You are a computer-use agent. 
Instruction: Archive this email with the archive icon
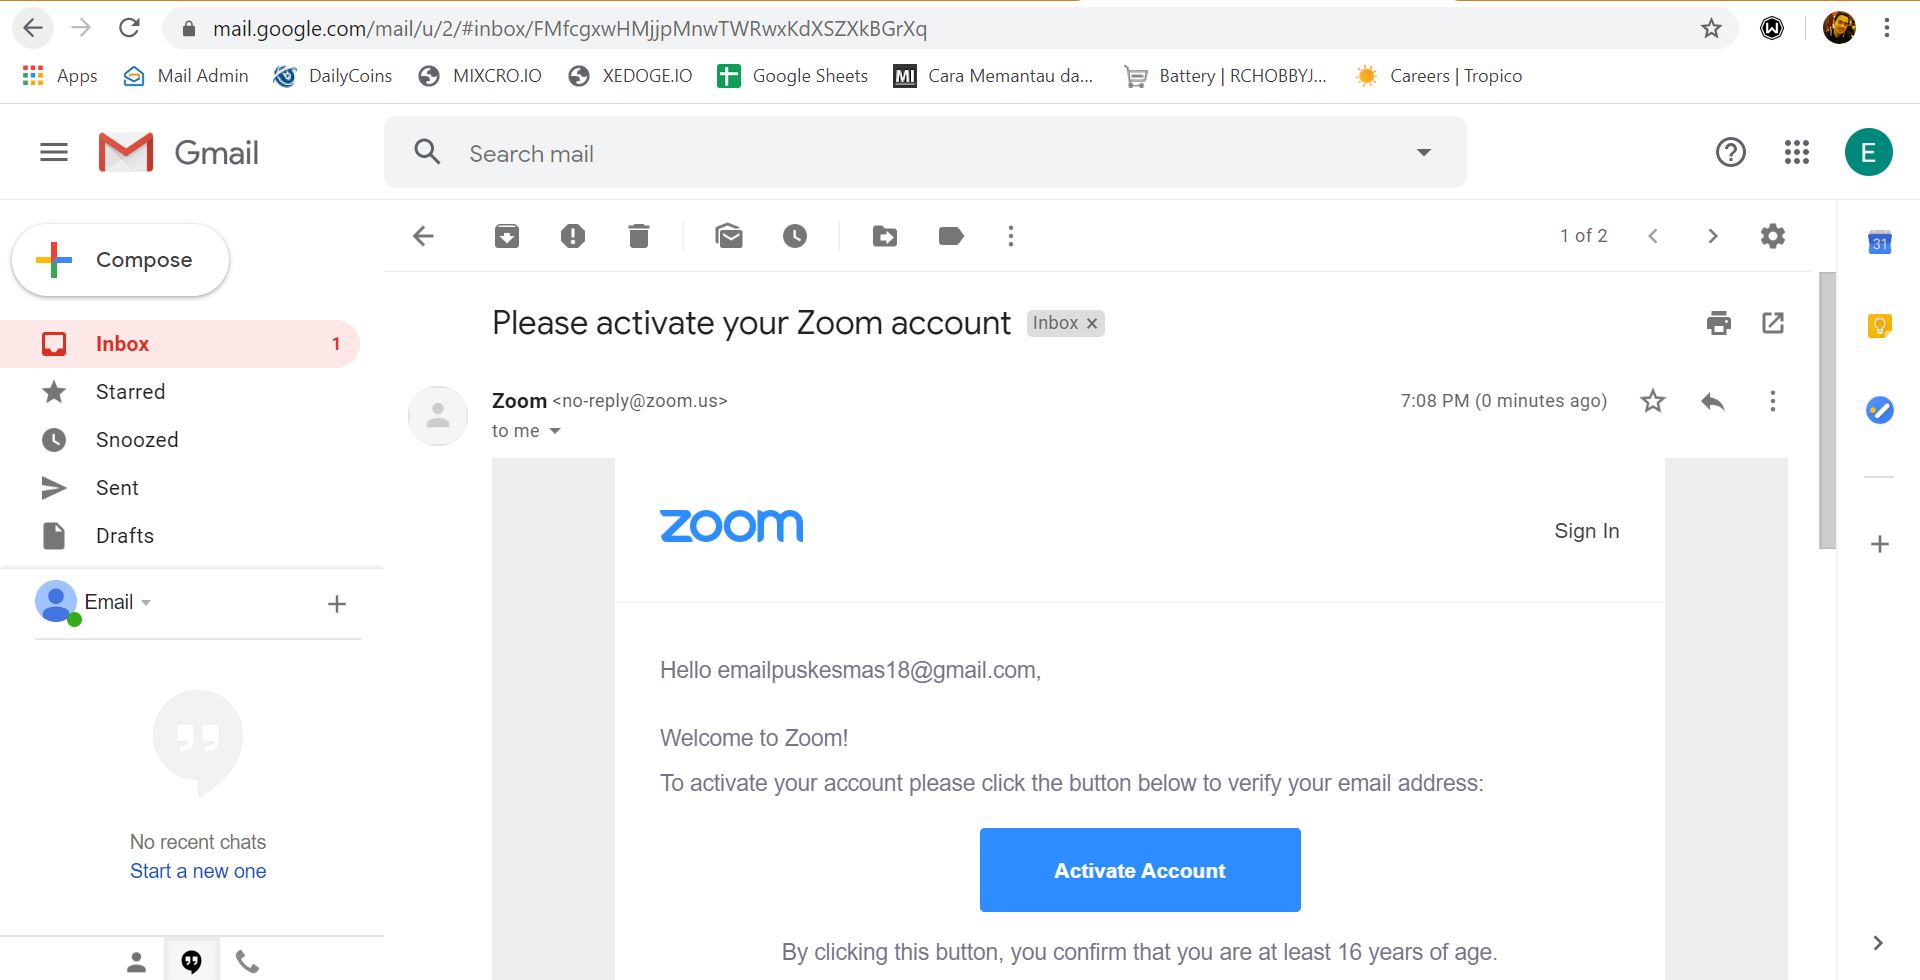point(507,236)
